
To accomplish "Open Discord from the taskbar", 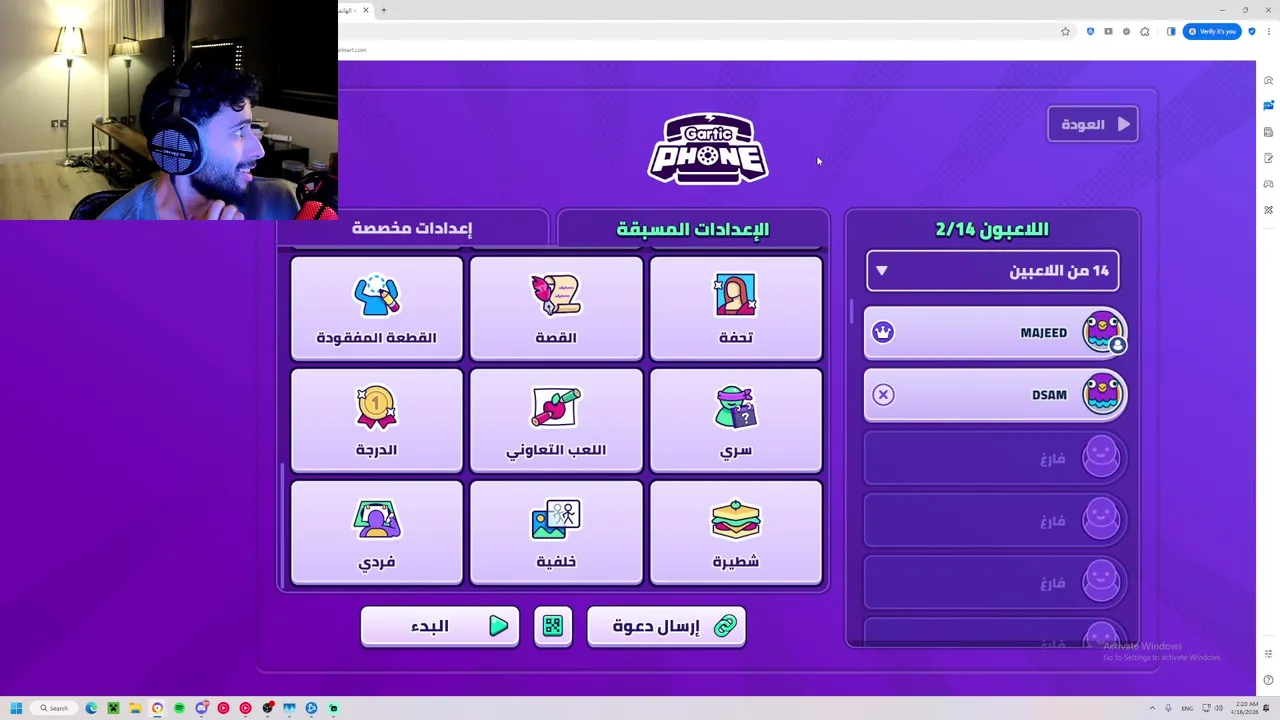I will tap(201, 708).
